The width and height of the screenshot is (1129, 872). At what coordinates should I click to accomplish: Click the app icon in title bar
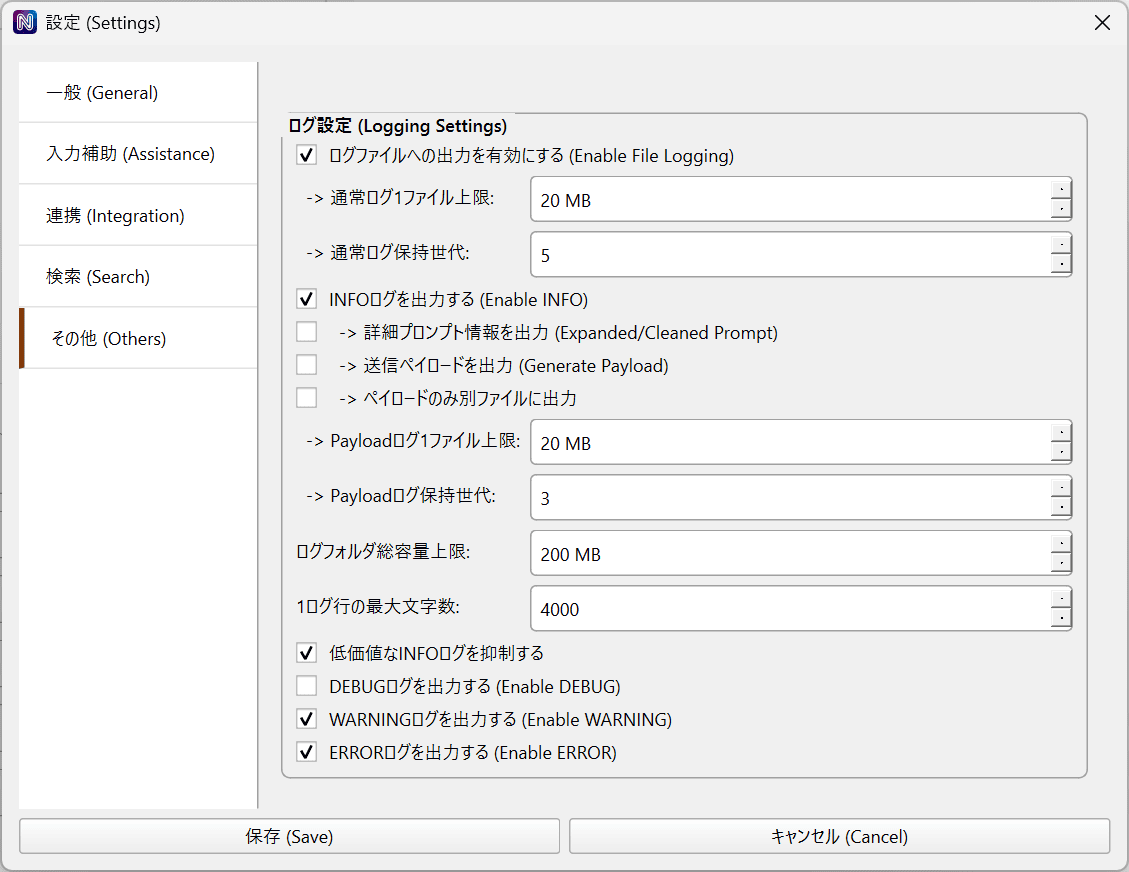[25, 22]
